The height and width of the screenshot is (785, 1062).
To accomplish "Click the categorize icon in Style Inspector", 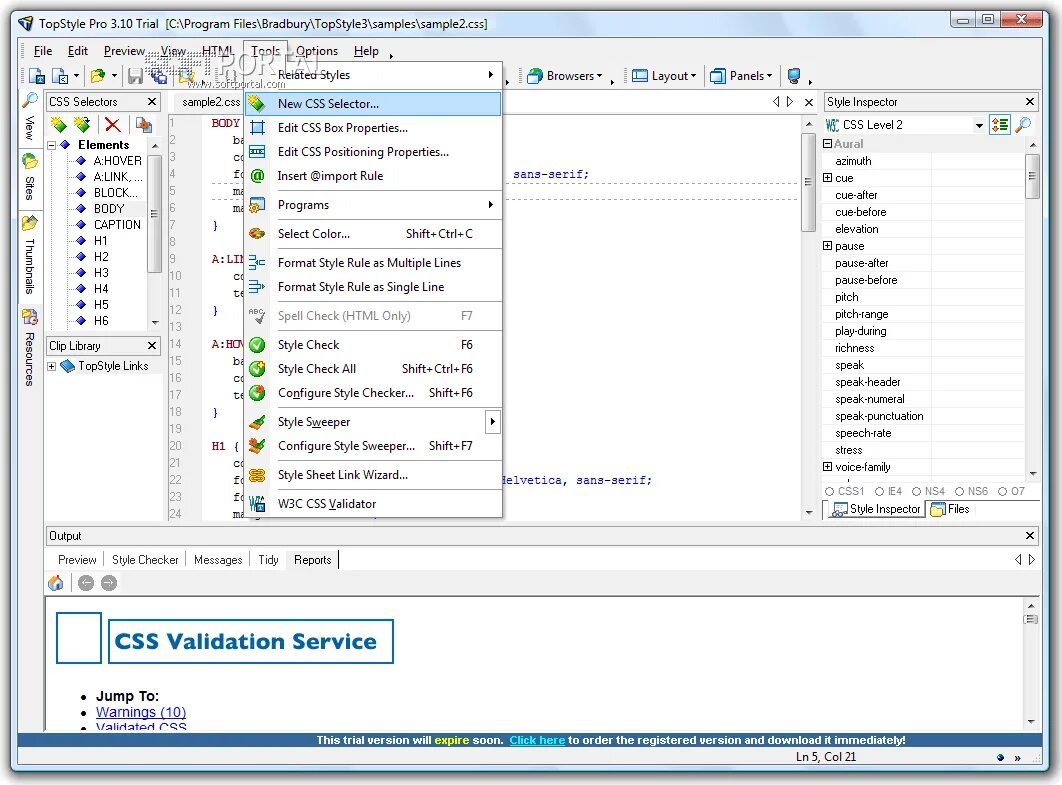I will point(1000,125).
